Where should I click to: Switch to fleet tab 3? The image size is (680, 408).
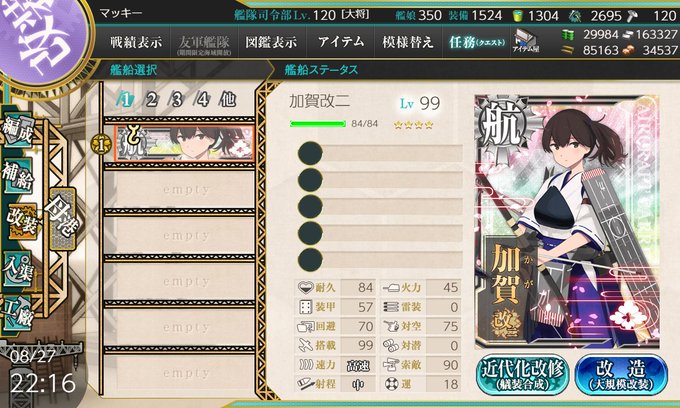[176, 100]
